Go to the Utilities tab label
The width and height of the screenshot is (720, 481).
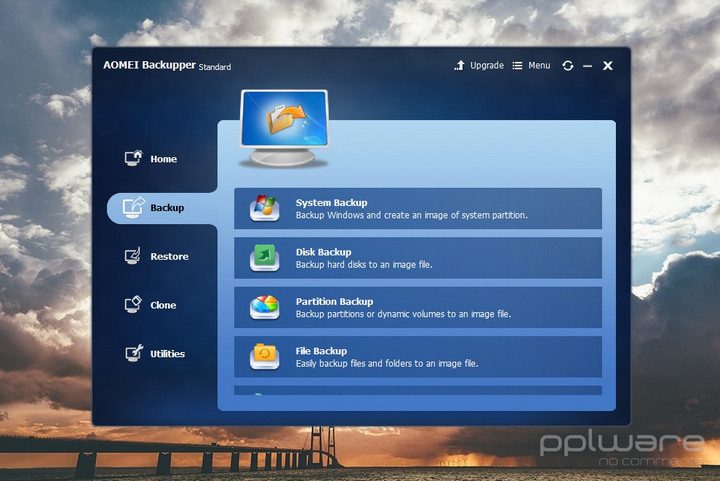167,354
